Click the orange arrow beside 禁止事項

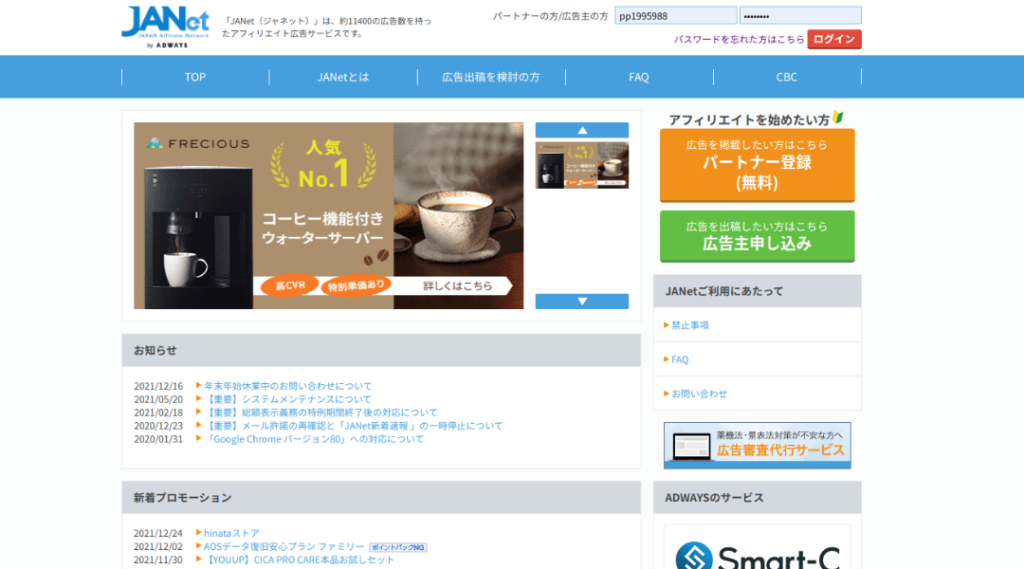click(x=666, y=325)
